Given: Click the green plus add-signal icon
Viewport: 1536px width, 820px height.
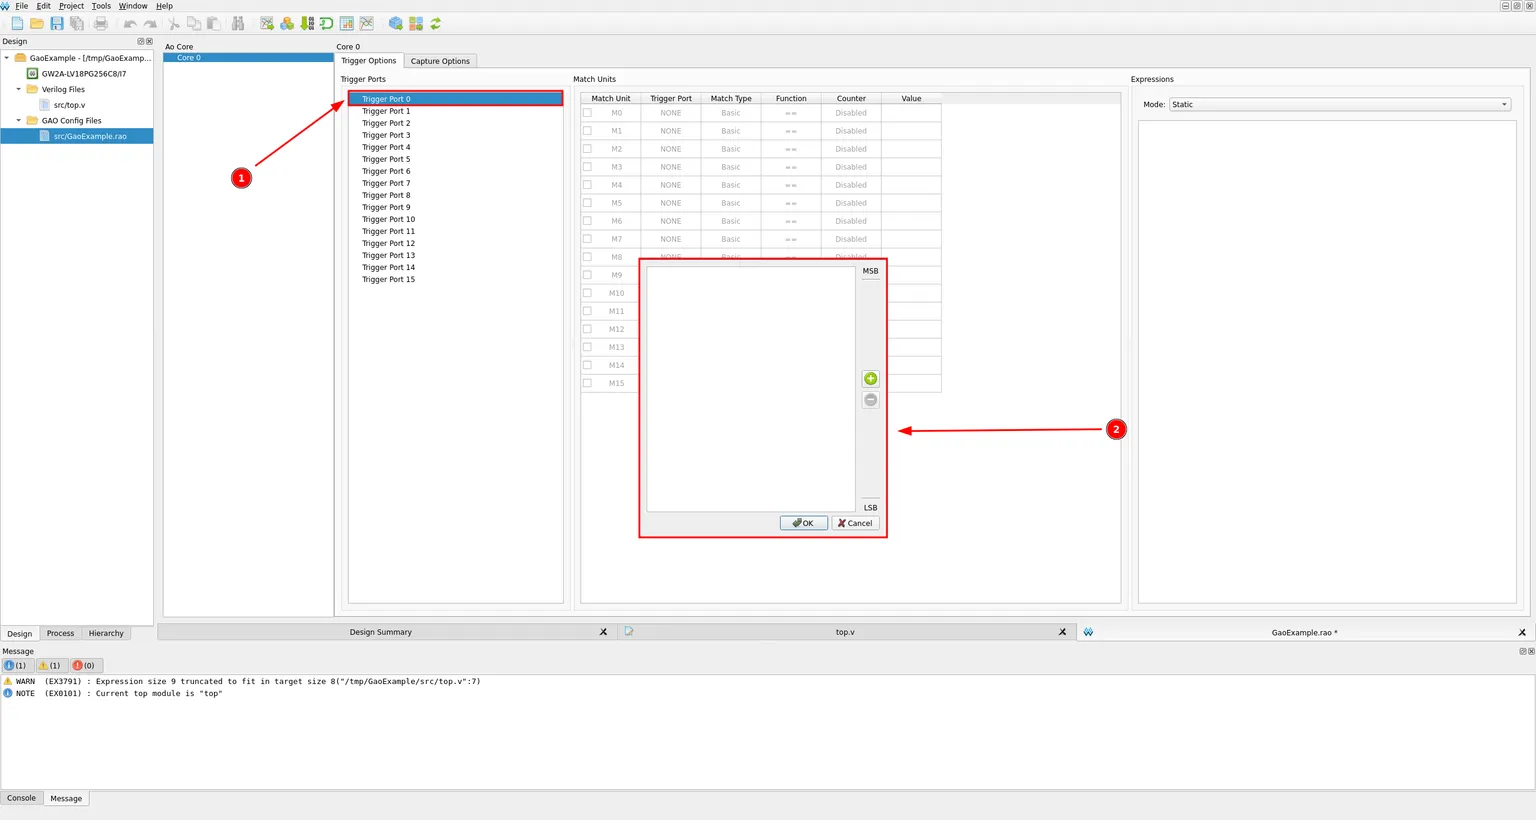Looking at the screenshot, I should pos(870,379).
